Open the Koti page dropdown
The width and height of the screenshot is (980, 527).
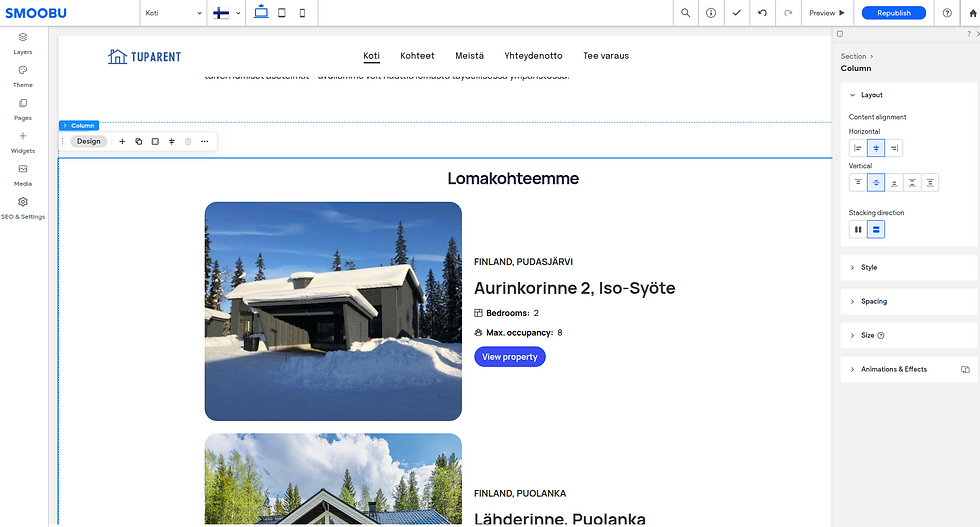(x=173, y=13)
